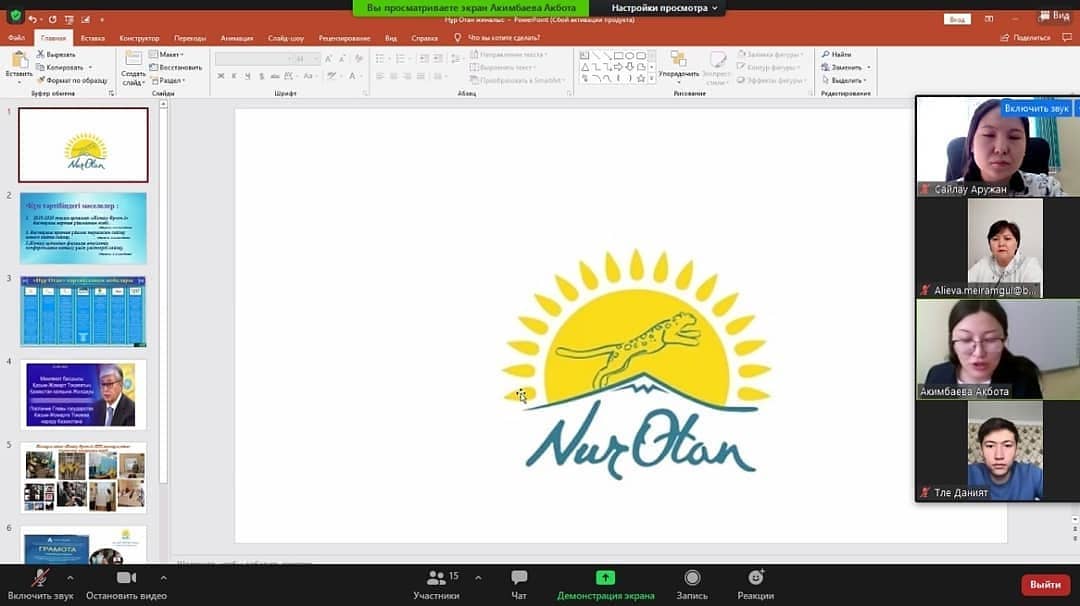Click the Найти search icon in ribbon
This screenshot has height=606, width=1080.
(836, 54)
